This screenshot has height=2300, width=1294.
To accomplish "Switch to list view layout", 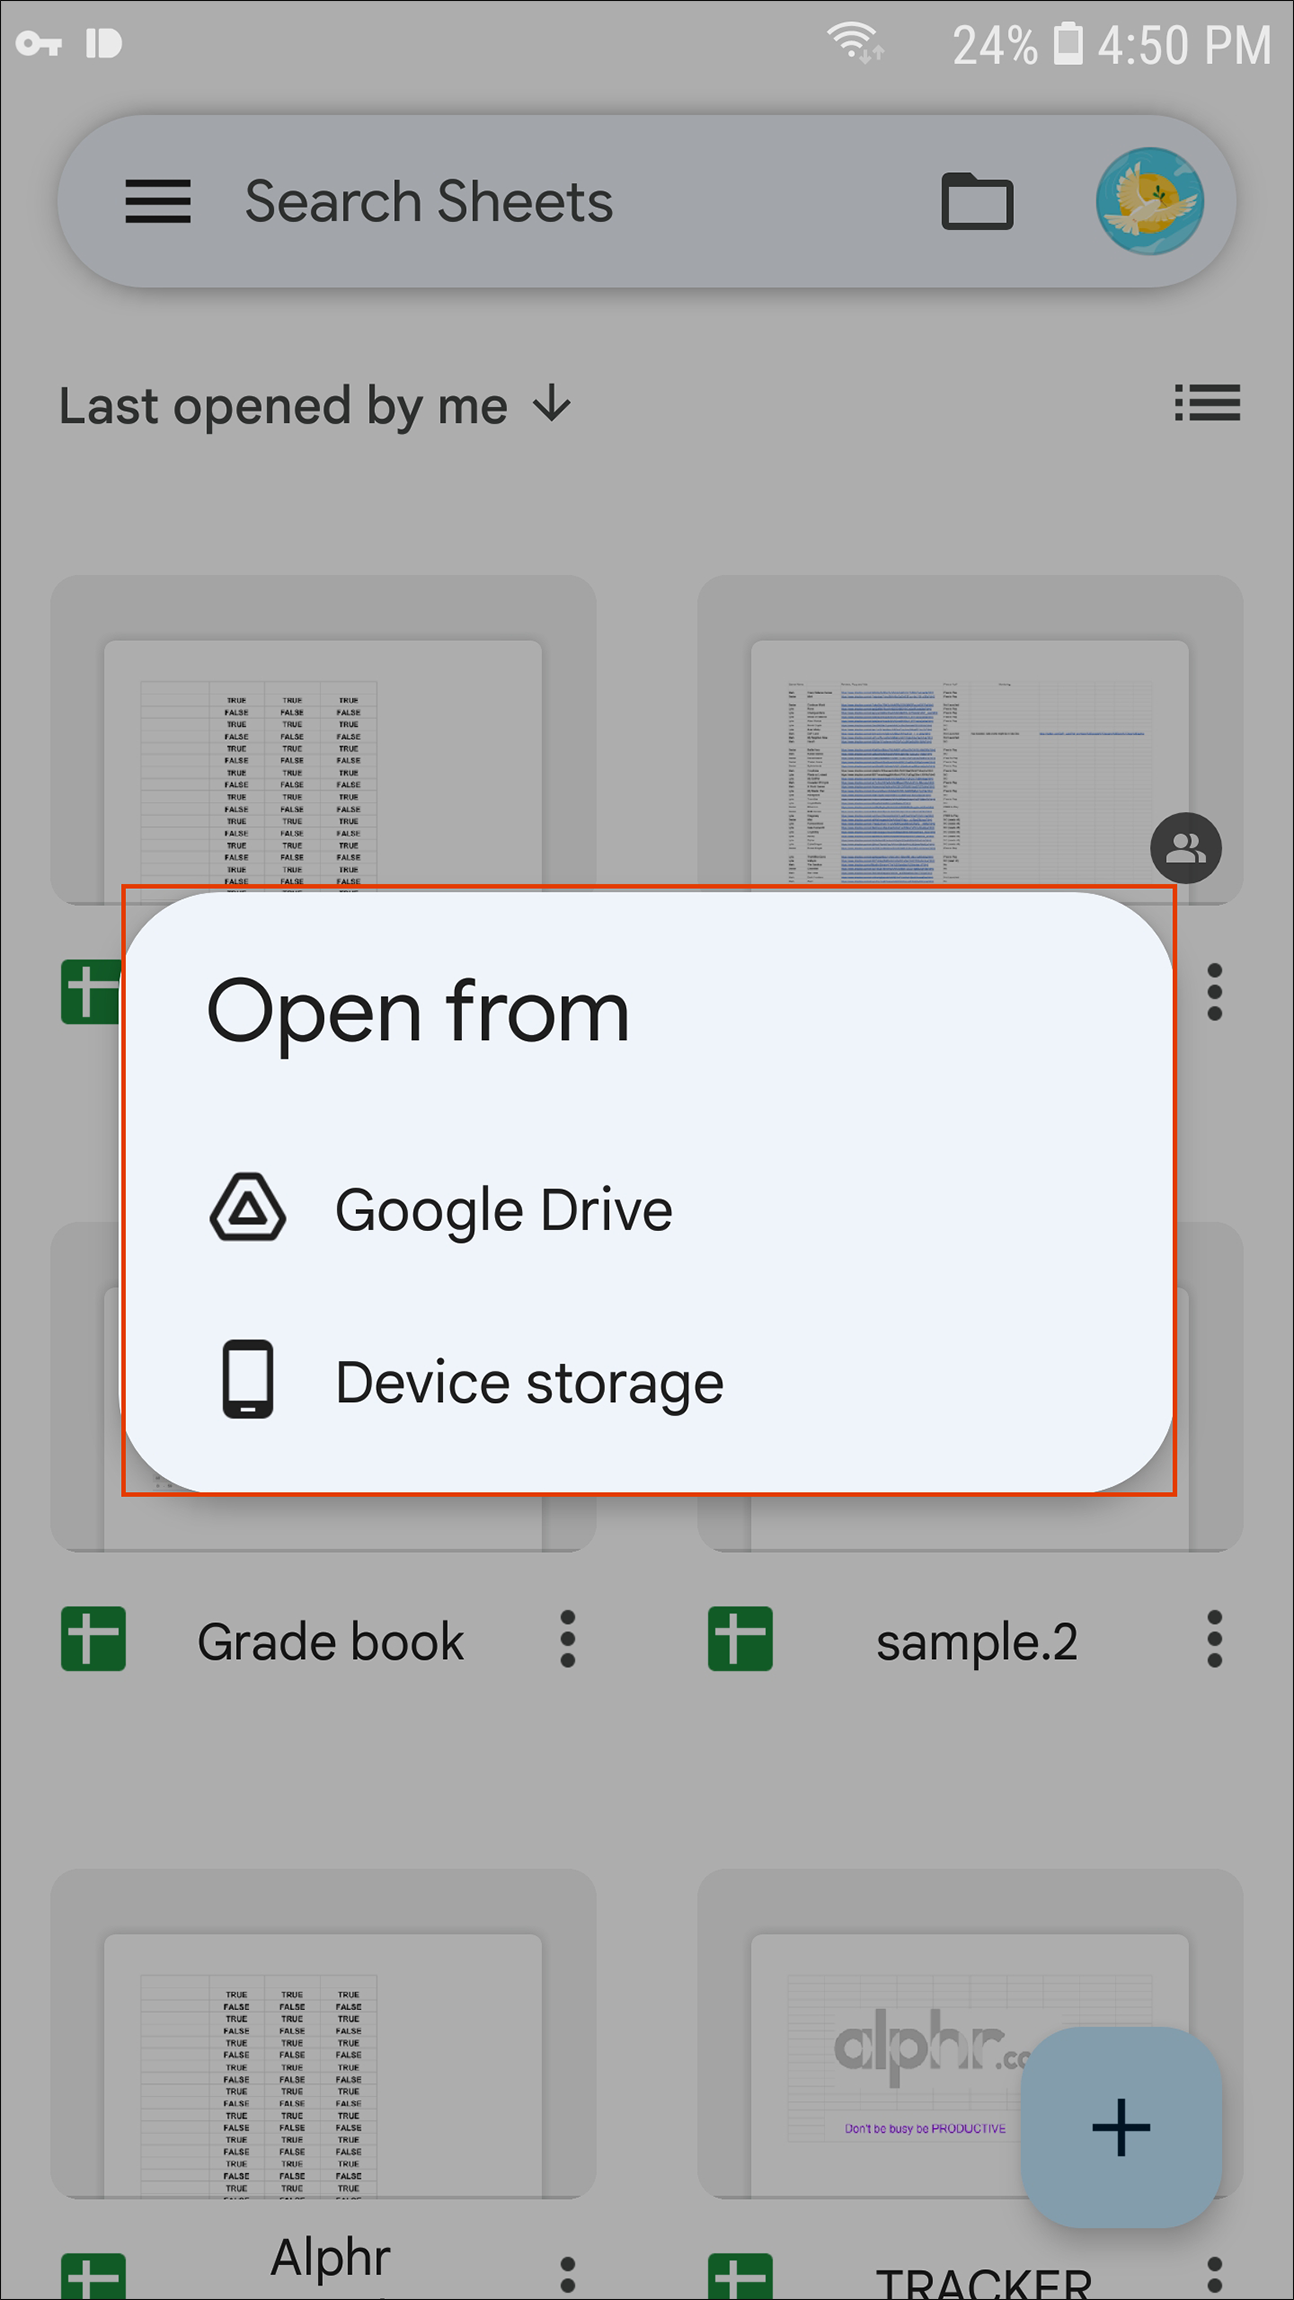I will [x=1207, y=404].
